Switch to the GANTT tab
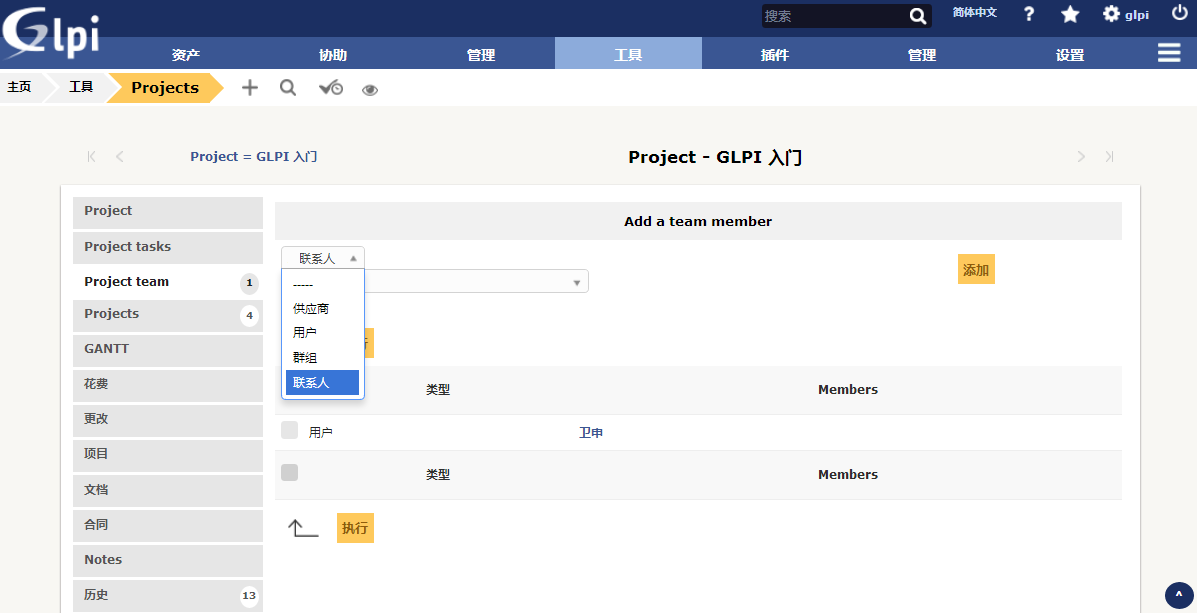1197x613 pixels. [x=168, y=350]
